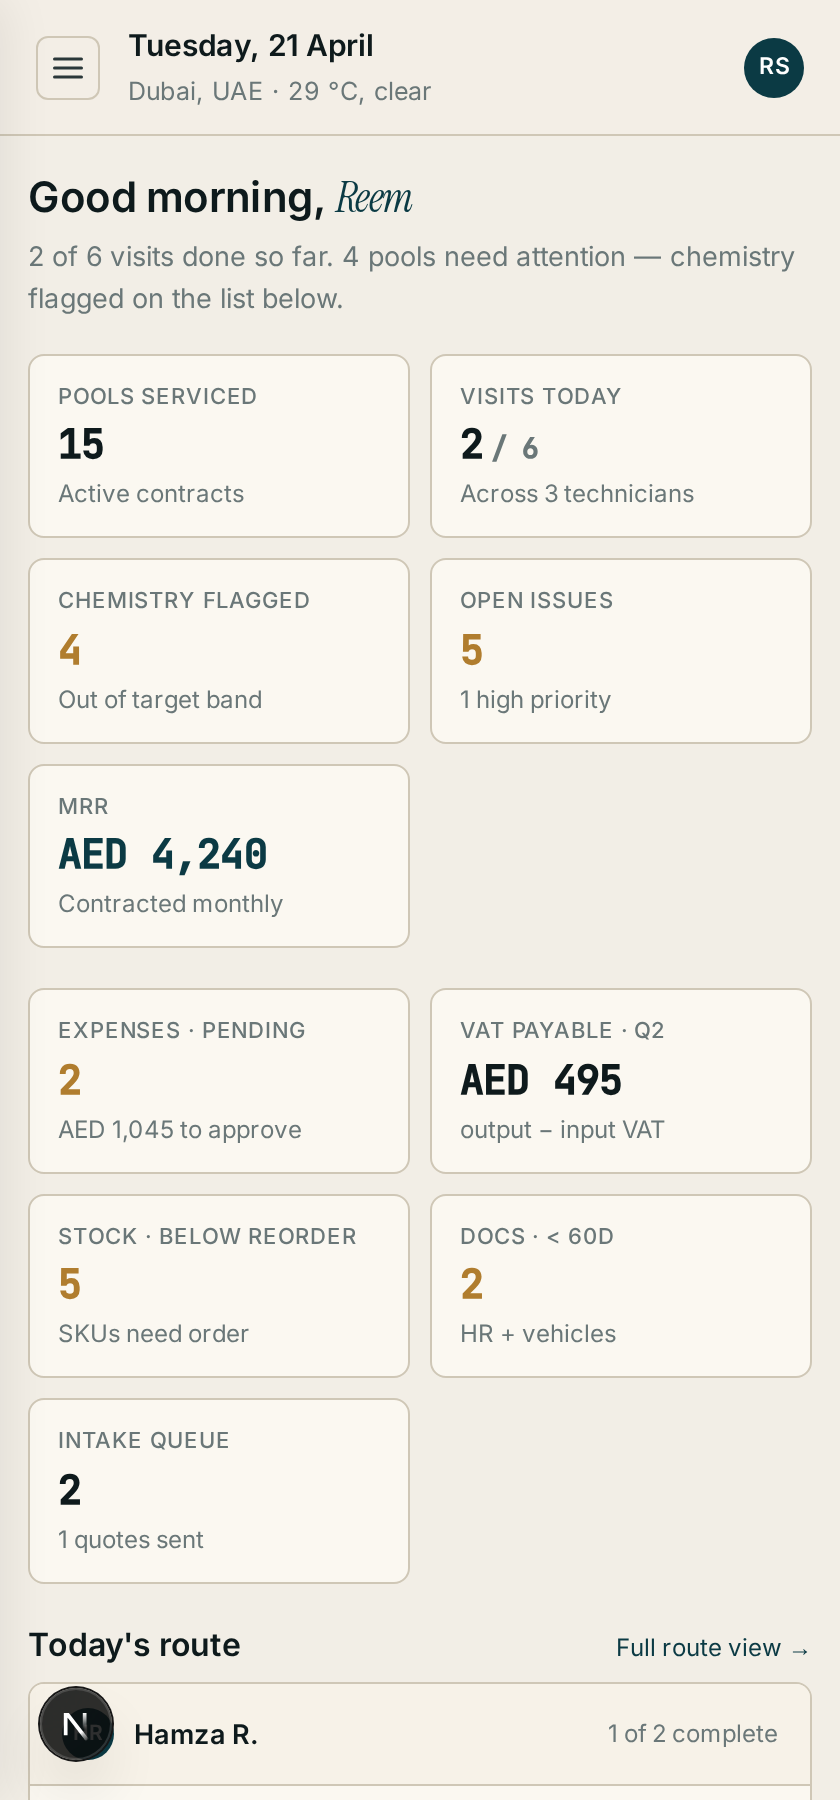This screenshot has width=840, height=1800.
Task: Open the RS profile avatar
Action: click(774, 68)
